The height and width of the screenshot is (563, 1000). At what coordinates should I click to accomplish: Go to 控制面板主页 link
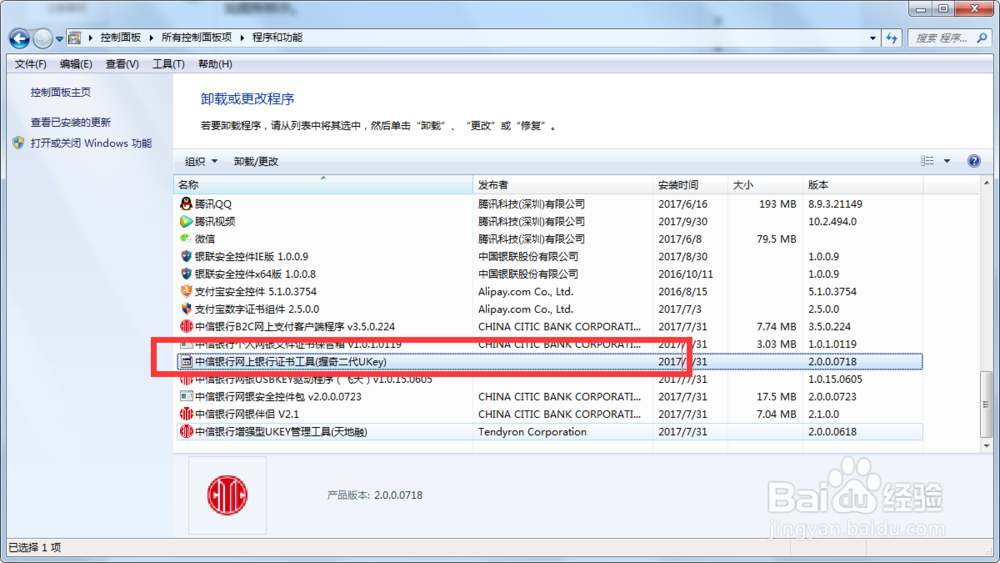coord(61,92)
